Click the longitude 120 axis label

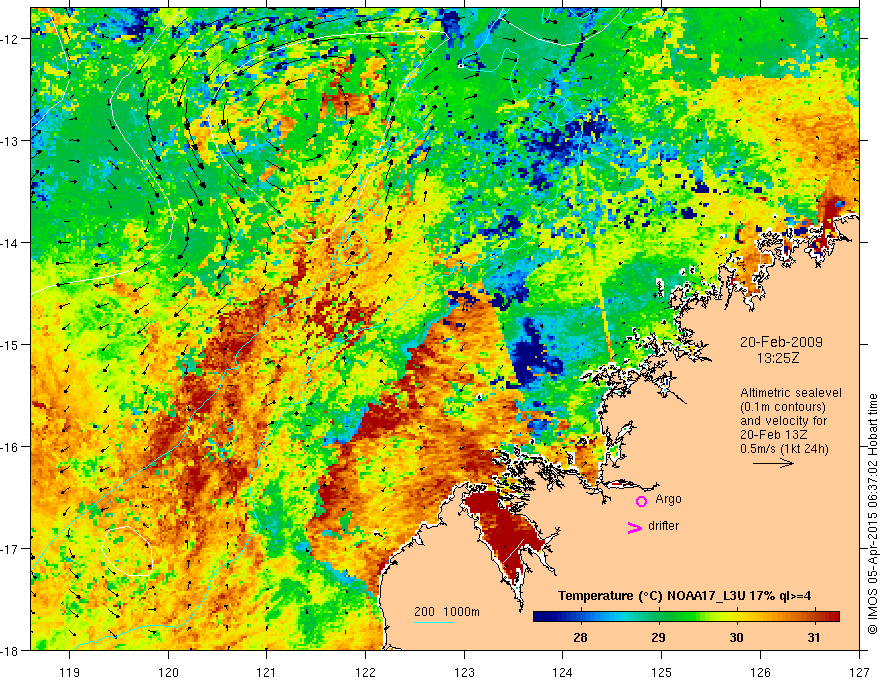coord(168,672)
